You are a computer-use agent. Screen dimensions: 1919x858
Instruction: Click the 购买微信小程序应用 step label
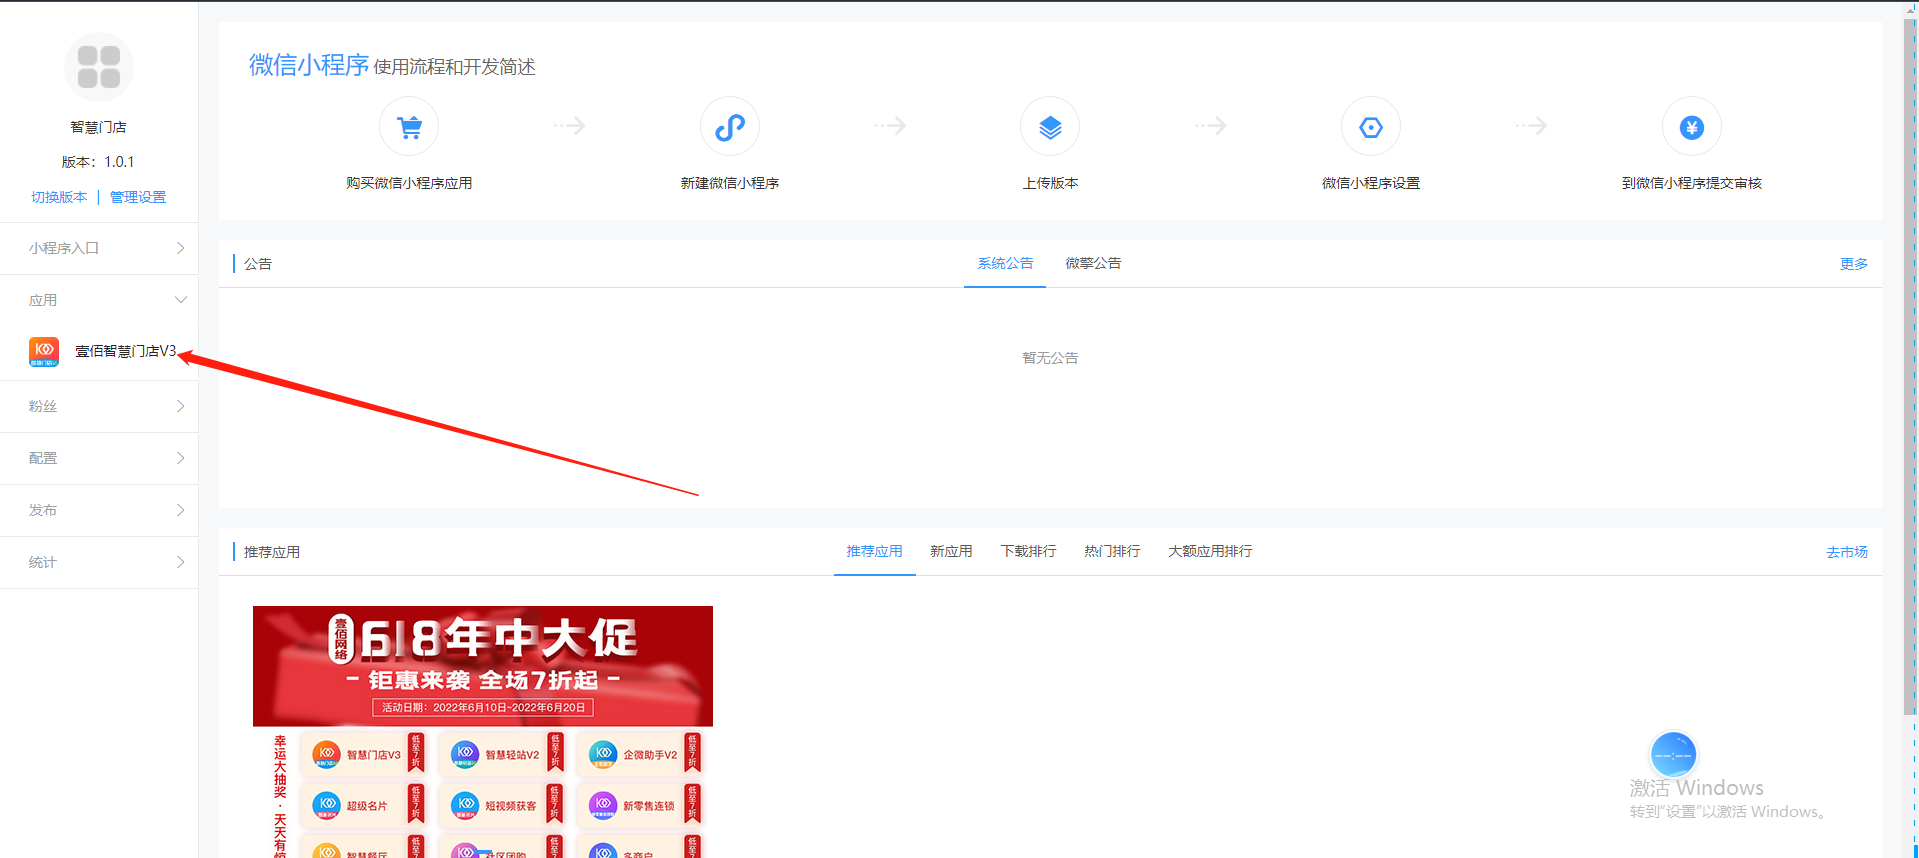[409, 183]
